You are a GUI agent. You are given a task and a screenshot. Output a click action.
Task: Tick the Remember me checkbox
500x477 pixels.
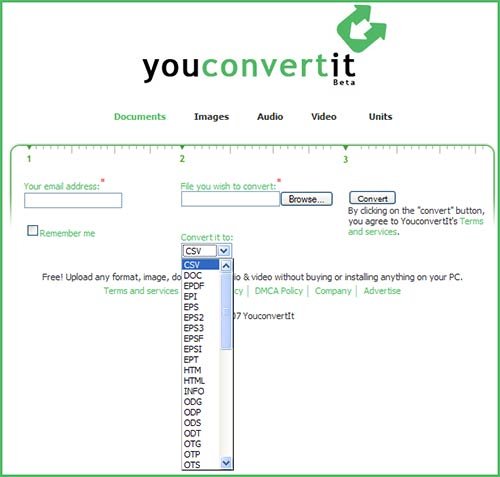click(32, 231)
